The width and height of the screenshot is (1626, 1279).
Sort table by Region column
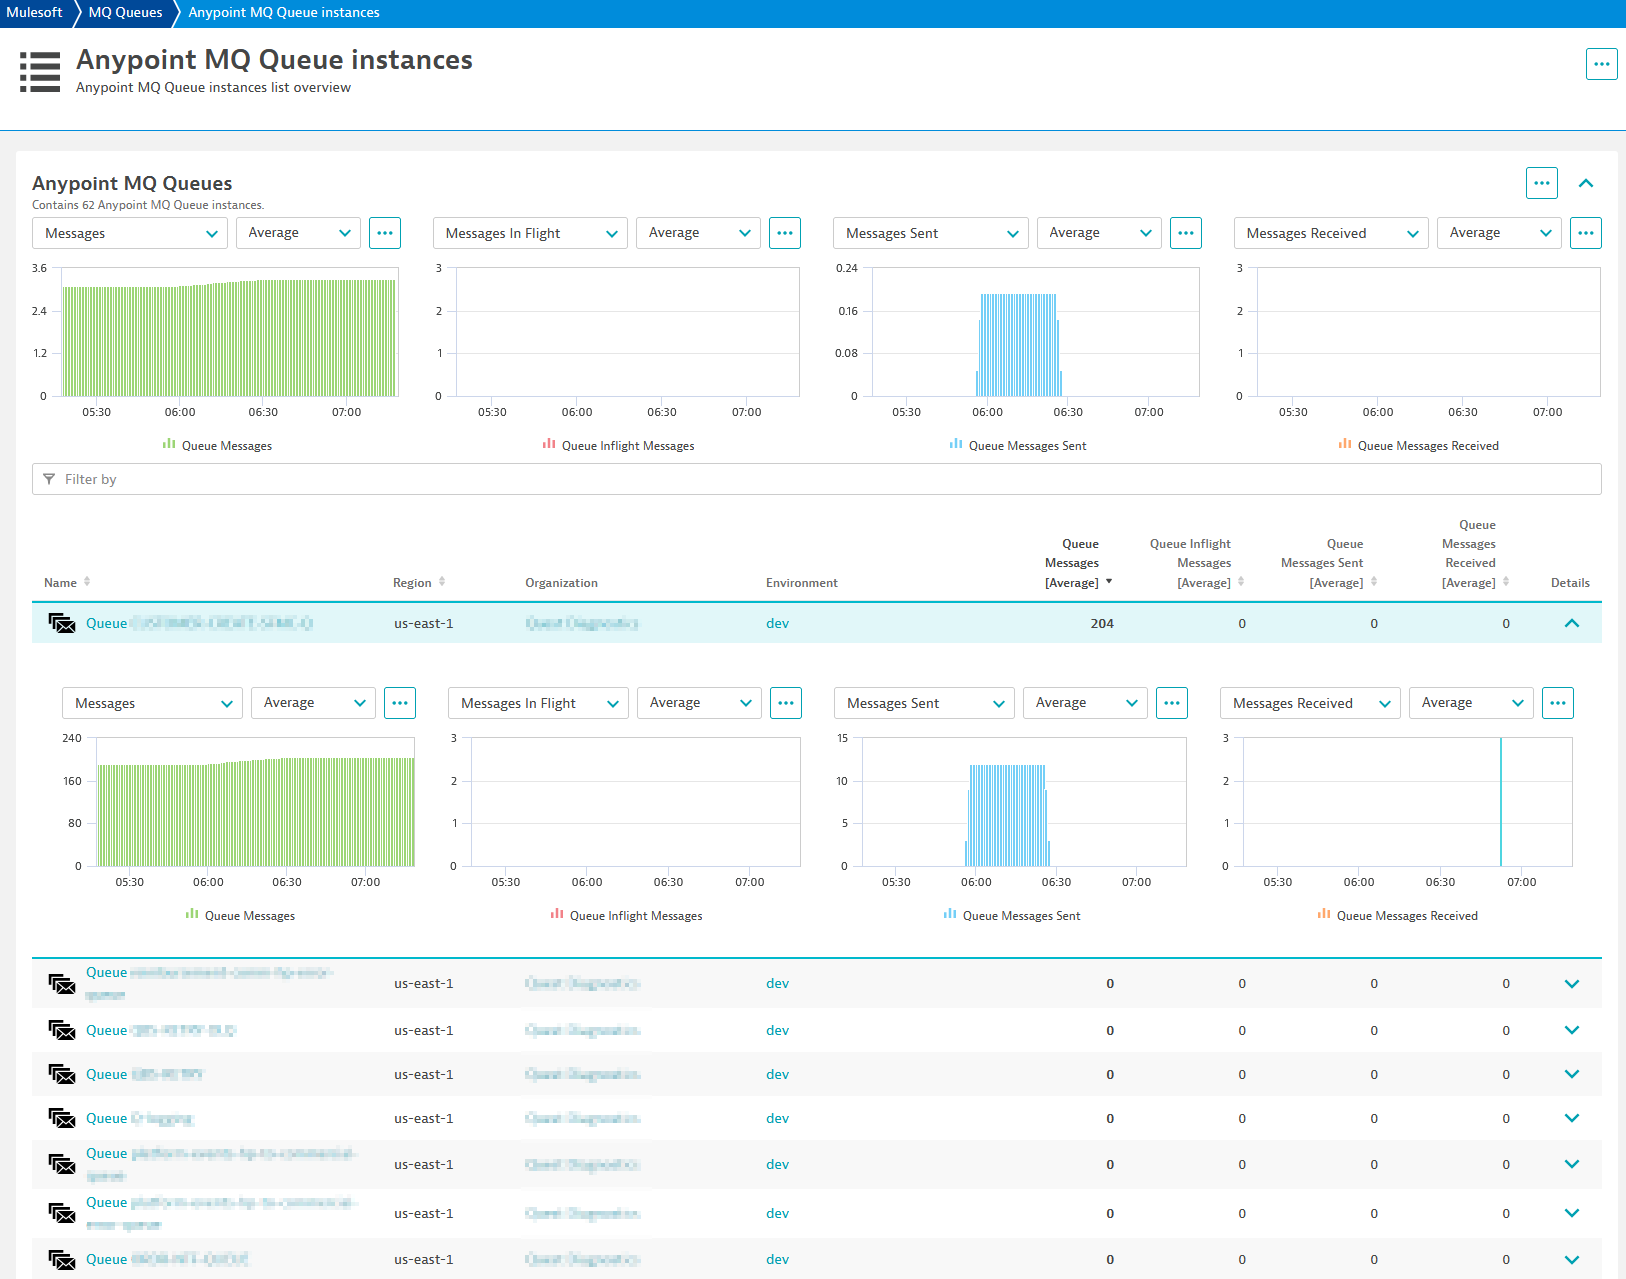(x=419, y=583)
